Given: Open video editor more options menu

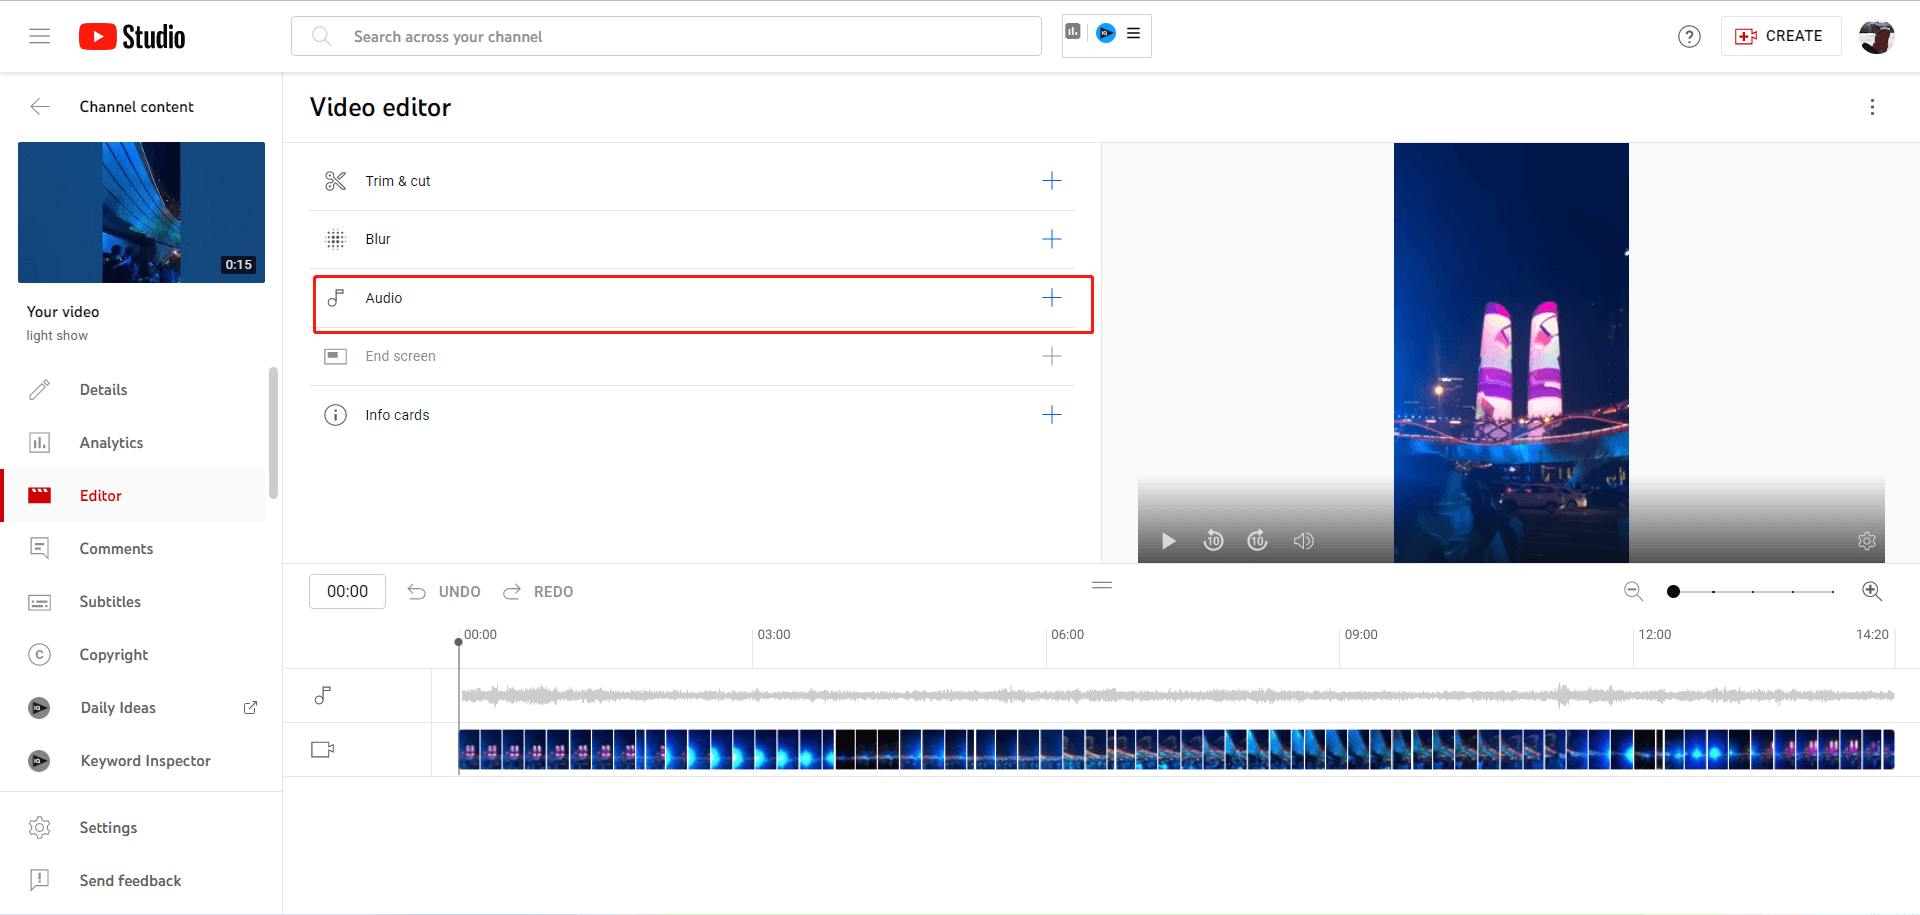Looking at the screenshot, I should (1872, 107).
